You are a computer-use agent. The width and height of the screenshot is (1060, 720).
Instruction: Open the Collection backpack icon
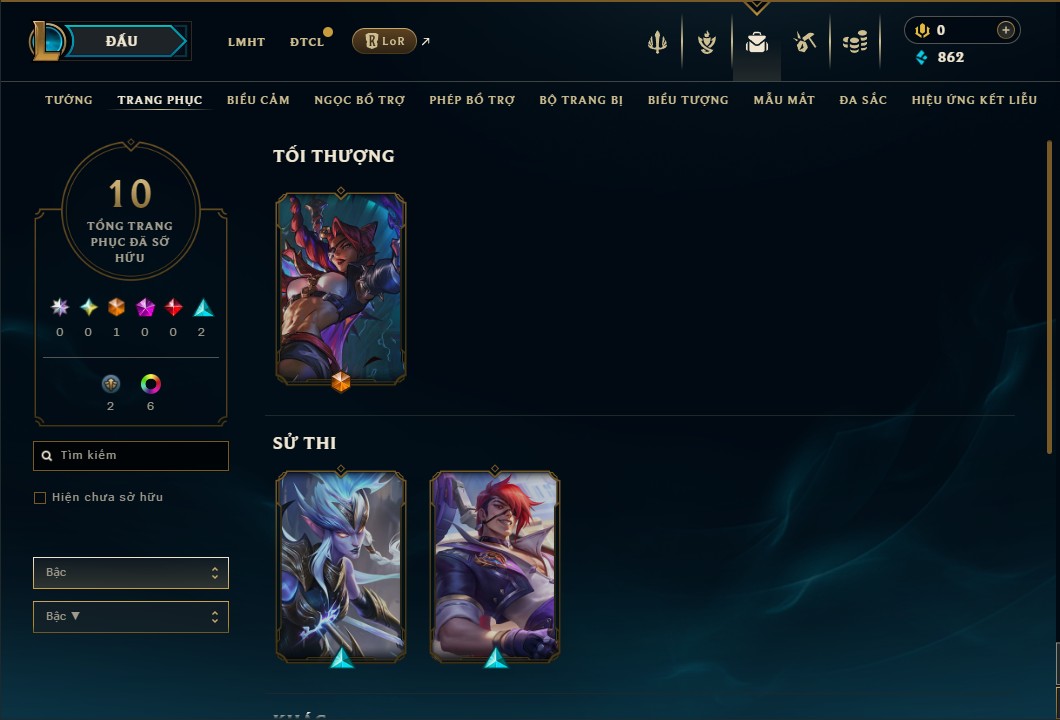point(757,43)
